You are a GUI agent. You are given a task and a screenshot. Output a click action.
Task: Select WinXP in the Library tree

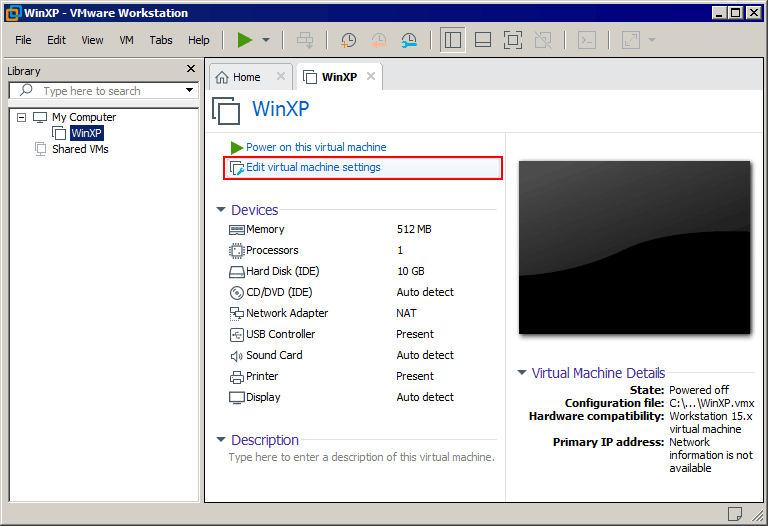(x=86, y=133)
